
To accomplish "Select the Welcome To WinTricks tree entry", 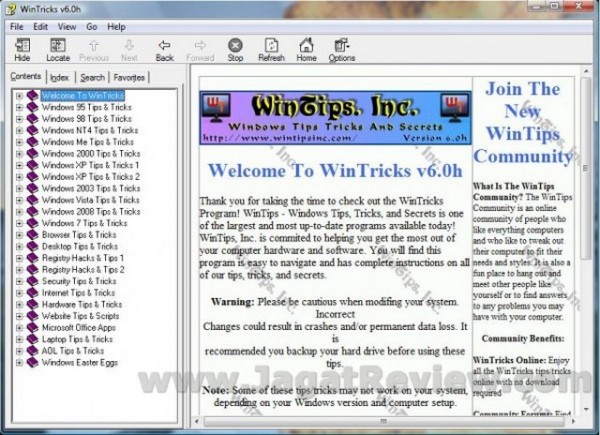I will [83, 96].
